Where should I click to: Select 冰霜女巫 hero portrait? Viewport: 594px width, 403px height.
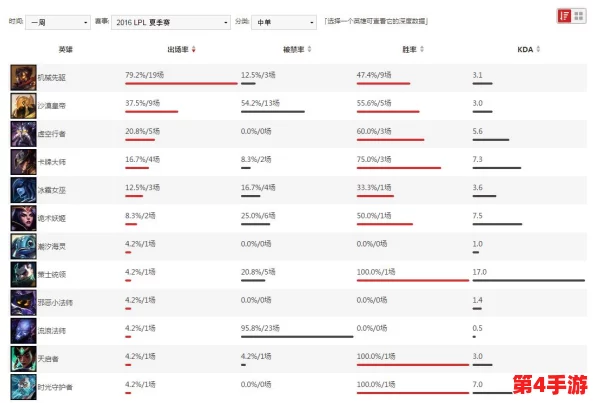pyautogui.click(x=23, y=190)
